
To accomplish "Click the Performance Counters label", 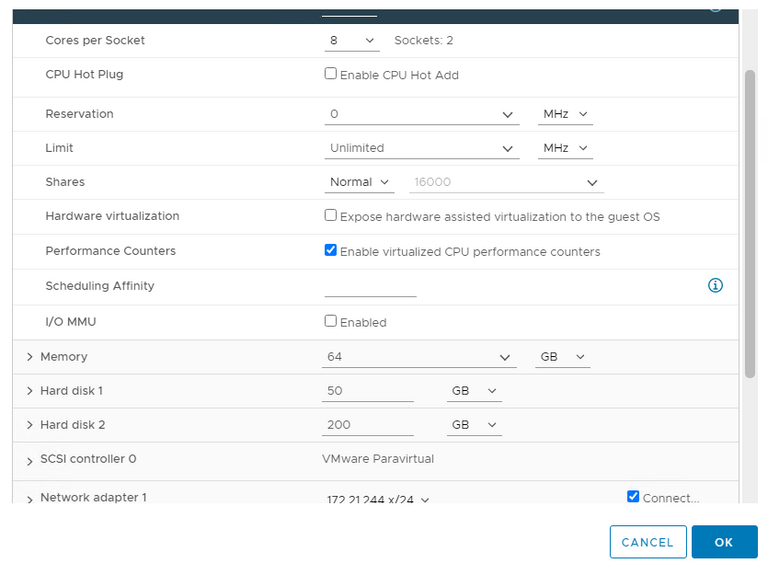I will coord(110,251).
